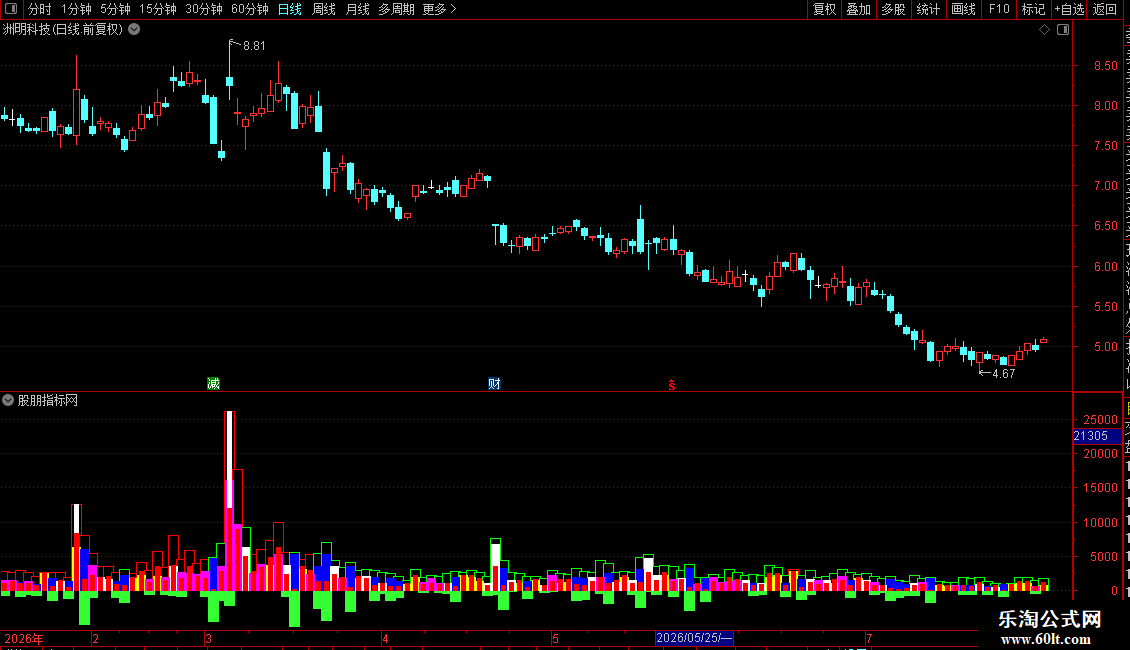The height and width of the screenshot is (650, 1130).
Task: Select the 2026/05/25 date label on timeline
Action: coord(694,638)
